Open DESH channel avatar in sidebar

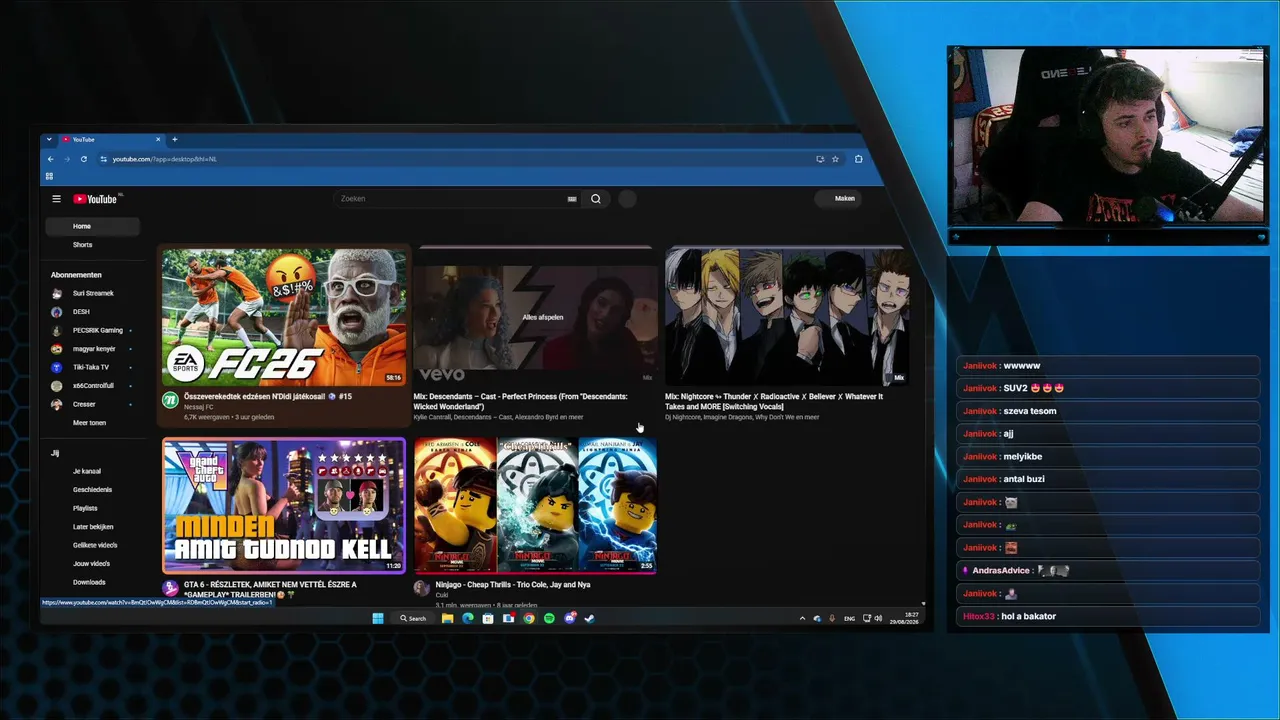pyautogui.click(x=57, y=312)
